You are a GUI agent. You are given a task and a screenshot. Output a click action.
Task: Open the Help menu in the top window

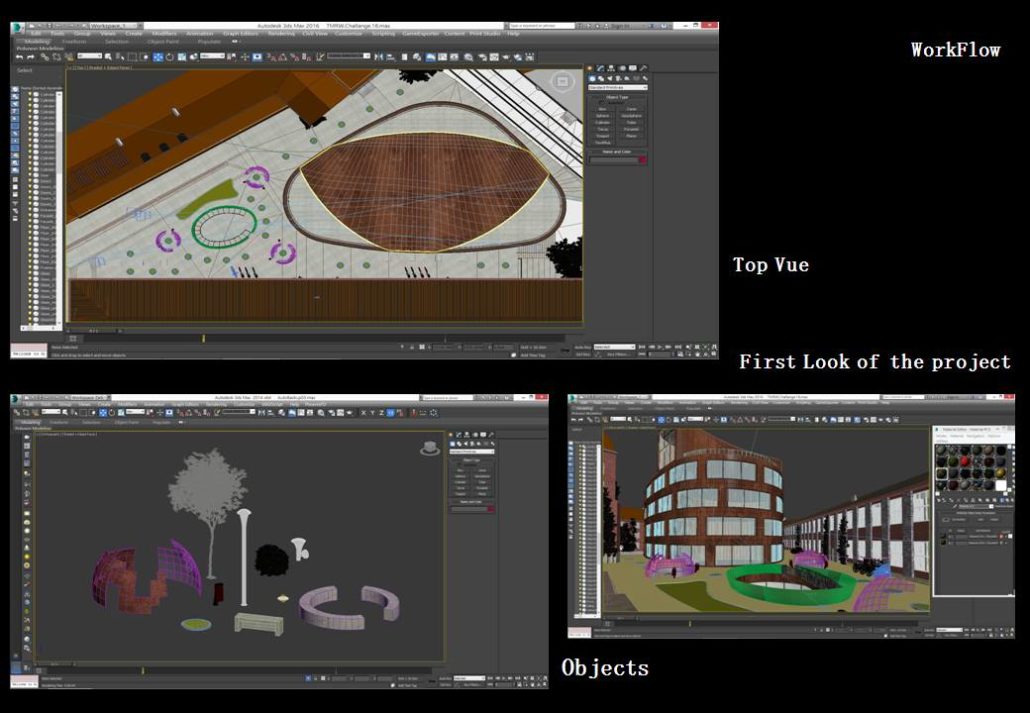(514, 34)
